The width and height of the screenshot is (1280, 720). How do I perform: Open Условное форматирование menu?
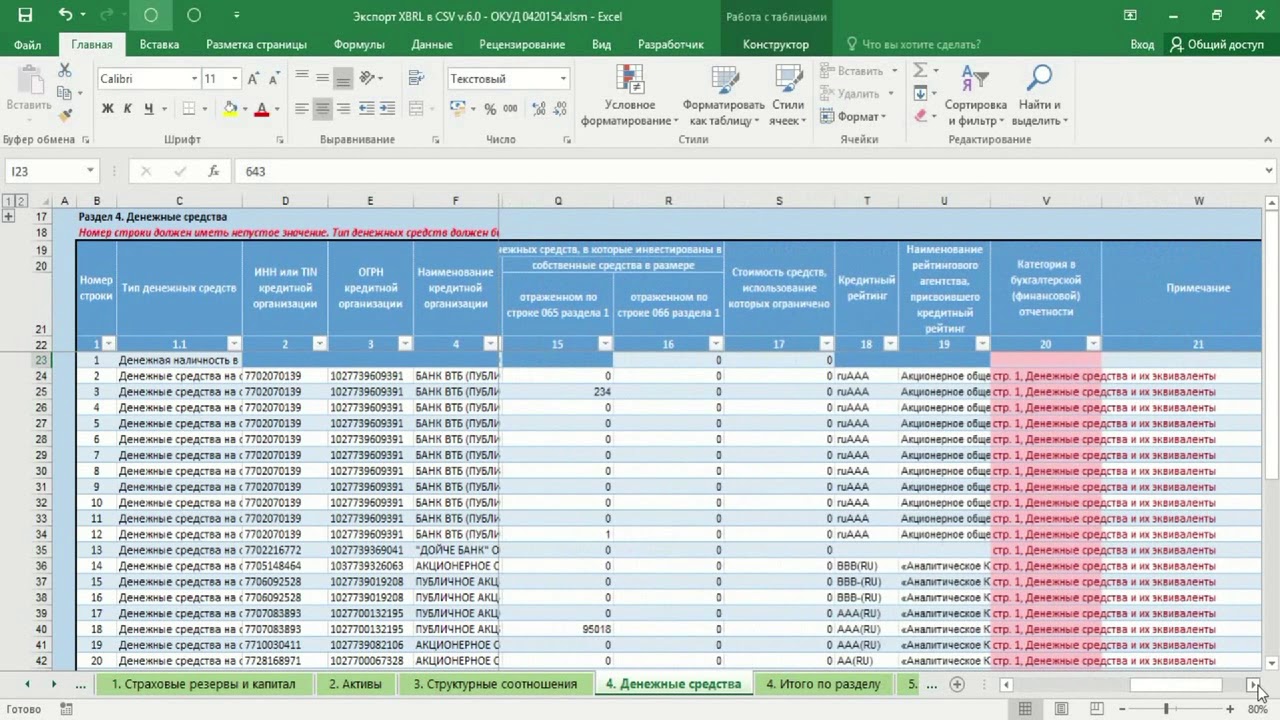click(630, 97)
